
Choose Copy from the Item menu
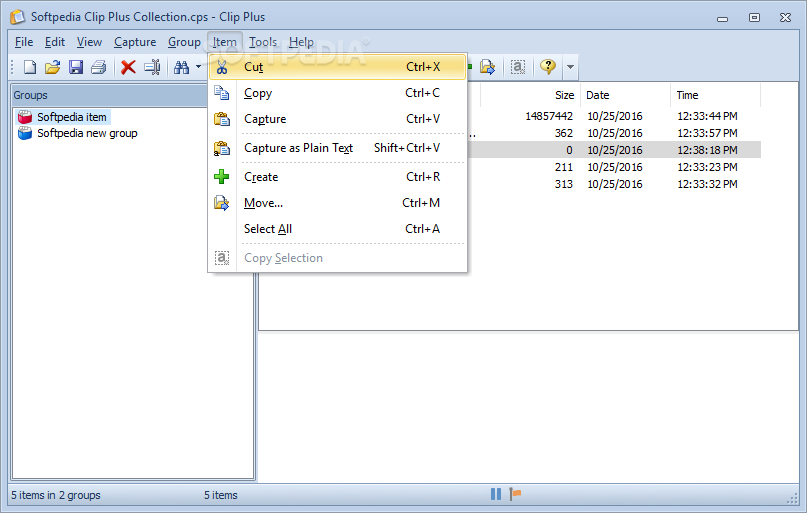coord(338,93)
